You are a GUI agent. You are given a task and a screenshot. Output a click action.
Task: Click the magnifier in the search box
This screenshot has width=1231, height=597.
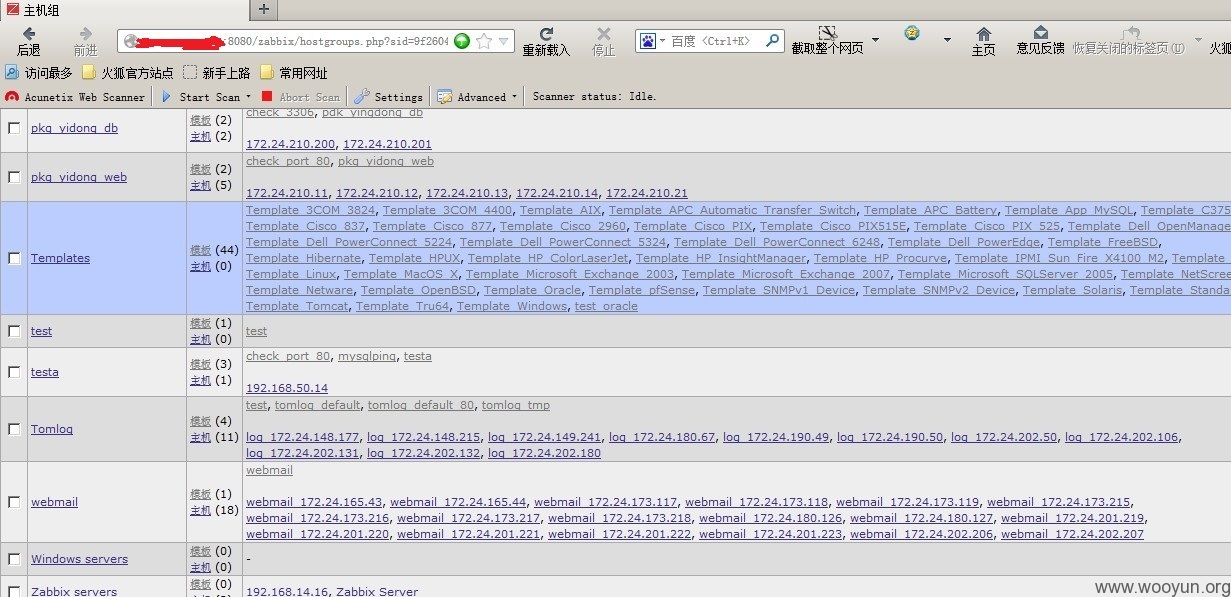pyautogui.click(x=773, y=41)
